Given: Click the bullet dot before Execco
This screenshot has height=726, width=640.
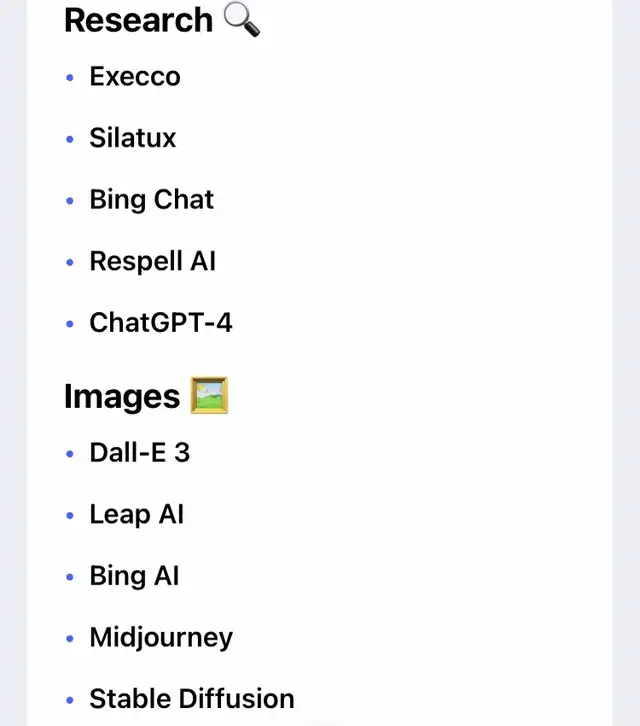Looking at the screenshot, I should [x=70, y=77].
